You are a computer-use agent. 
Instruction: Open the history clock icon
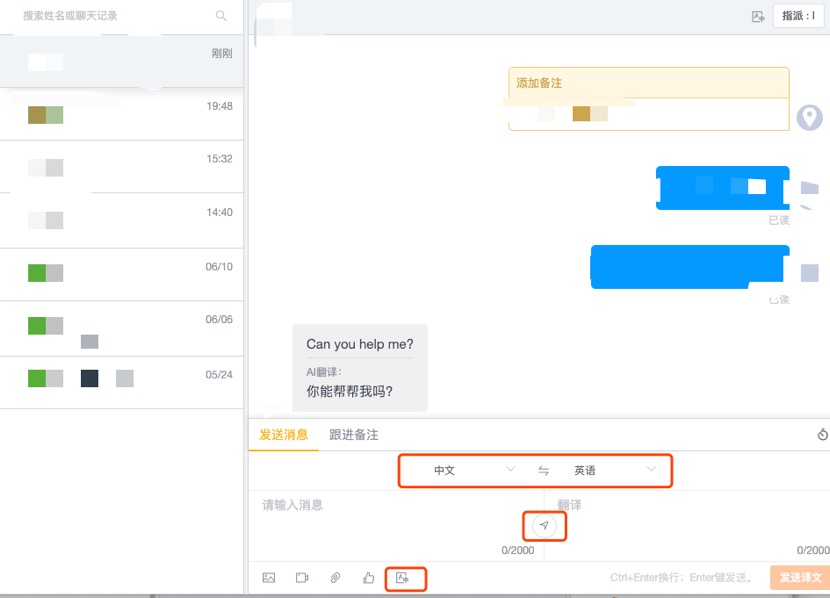(822, 434)
